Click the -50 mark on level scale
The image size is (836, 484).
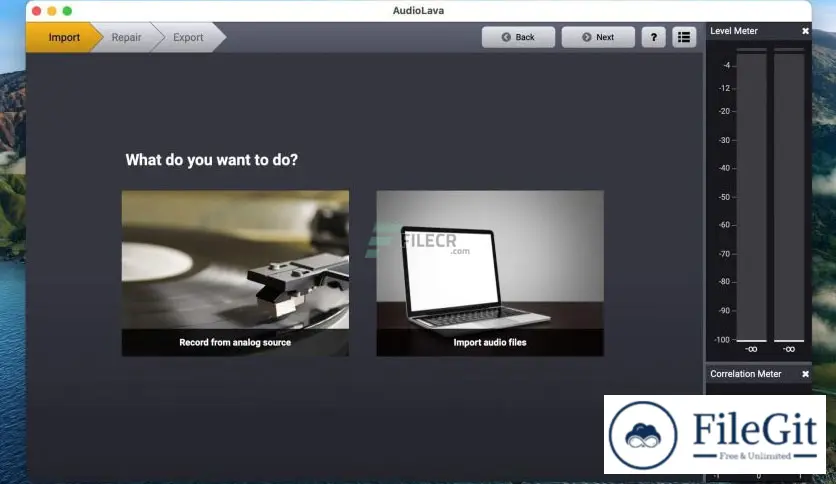(x=724, y=197)
